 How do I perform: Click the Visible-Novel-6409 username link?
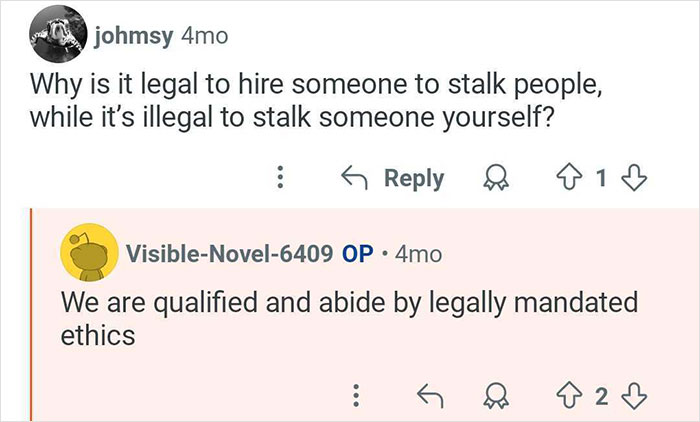pos(228,254)
